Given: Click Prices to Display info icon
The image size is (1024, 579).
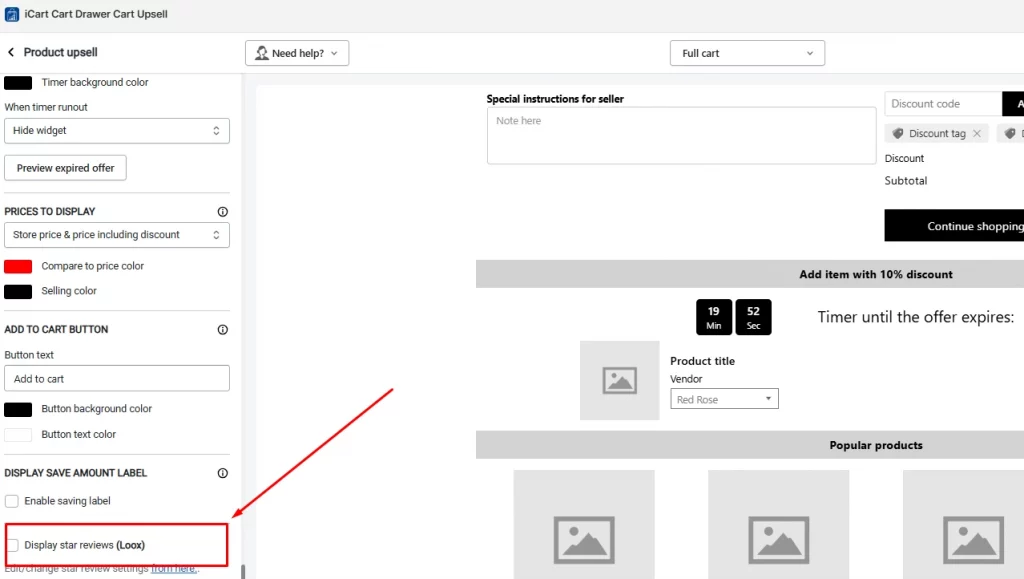Looking at the screenshot, I should 222,212.
